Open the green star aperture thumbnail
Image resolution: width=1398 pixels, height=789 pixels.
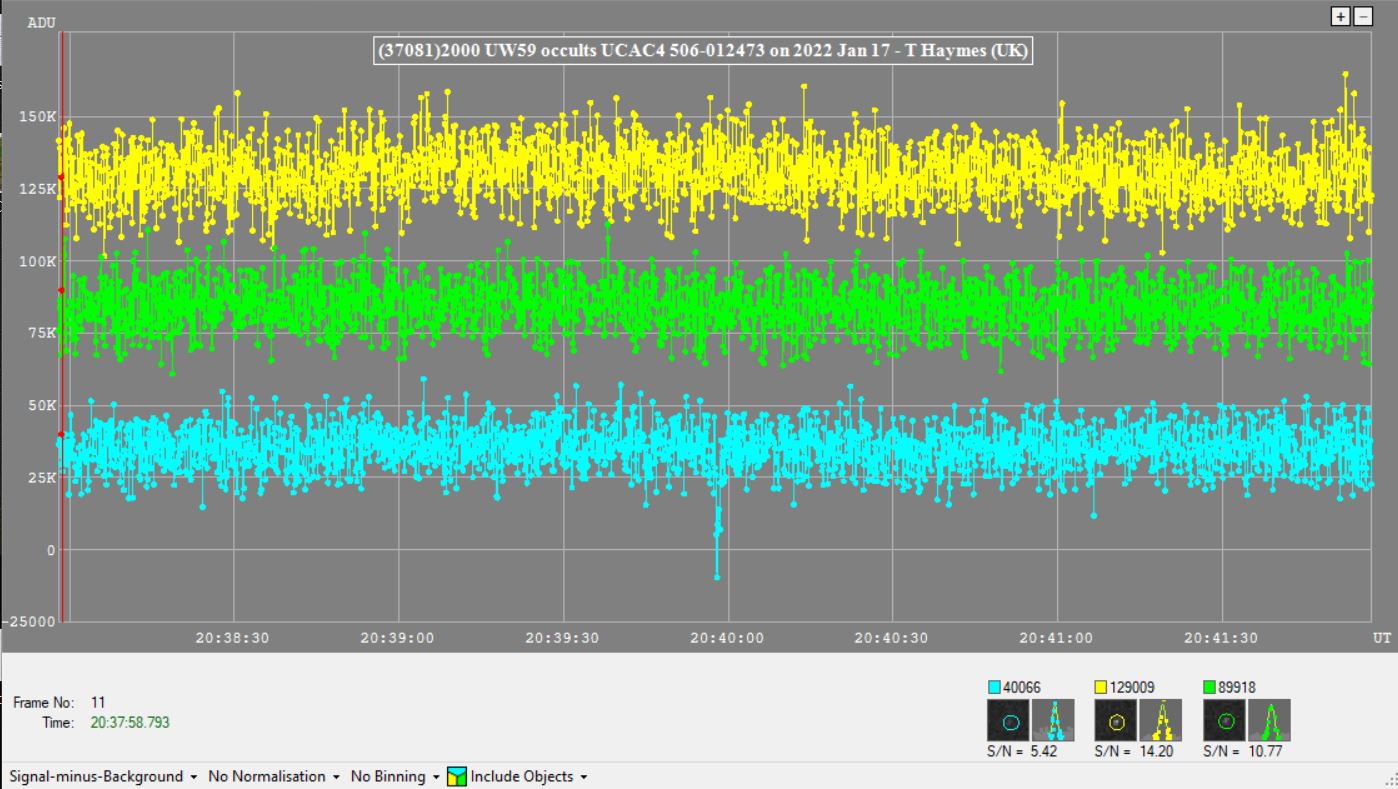[1224, 720]
